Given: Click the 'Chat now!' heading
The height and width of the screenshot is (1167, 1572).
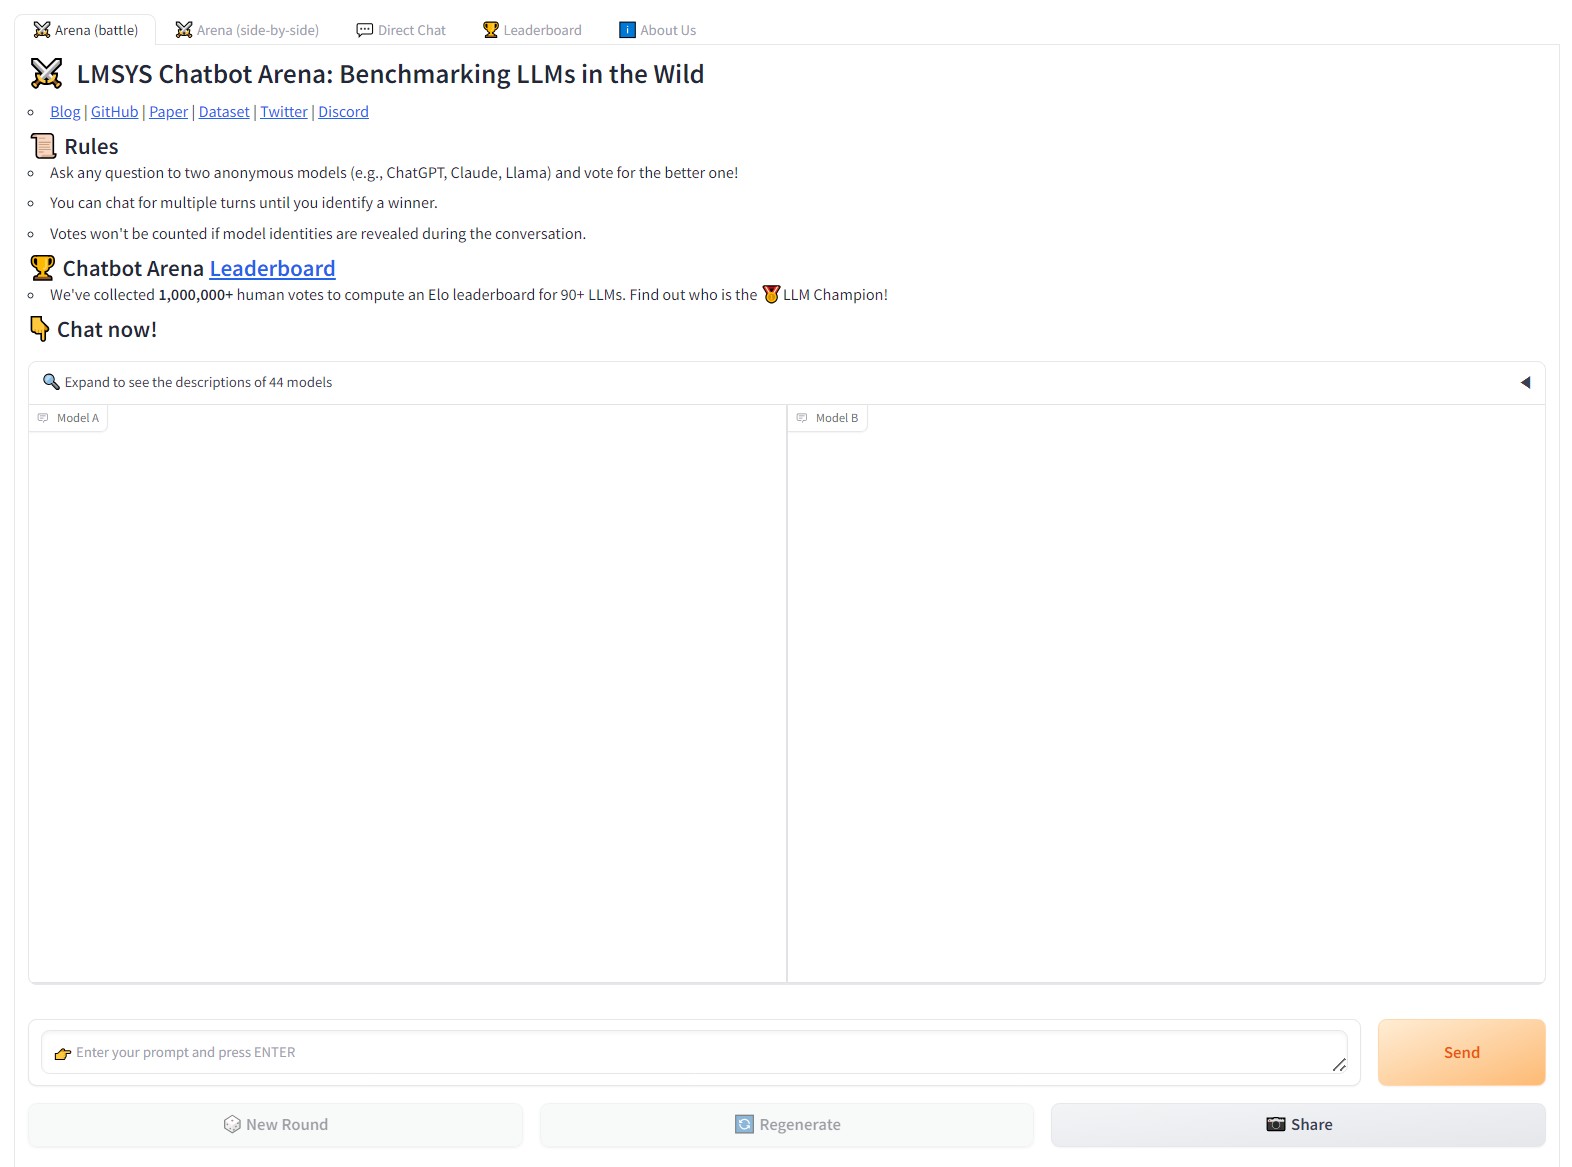Looking at the screenshot, I should pos(107,330).
